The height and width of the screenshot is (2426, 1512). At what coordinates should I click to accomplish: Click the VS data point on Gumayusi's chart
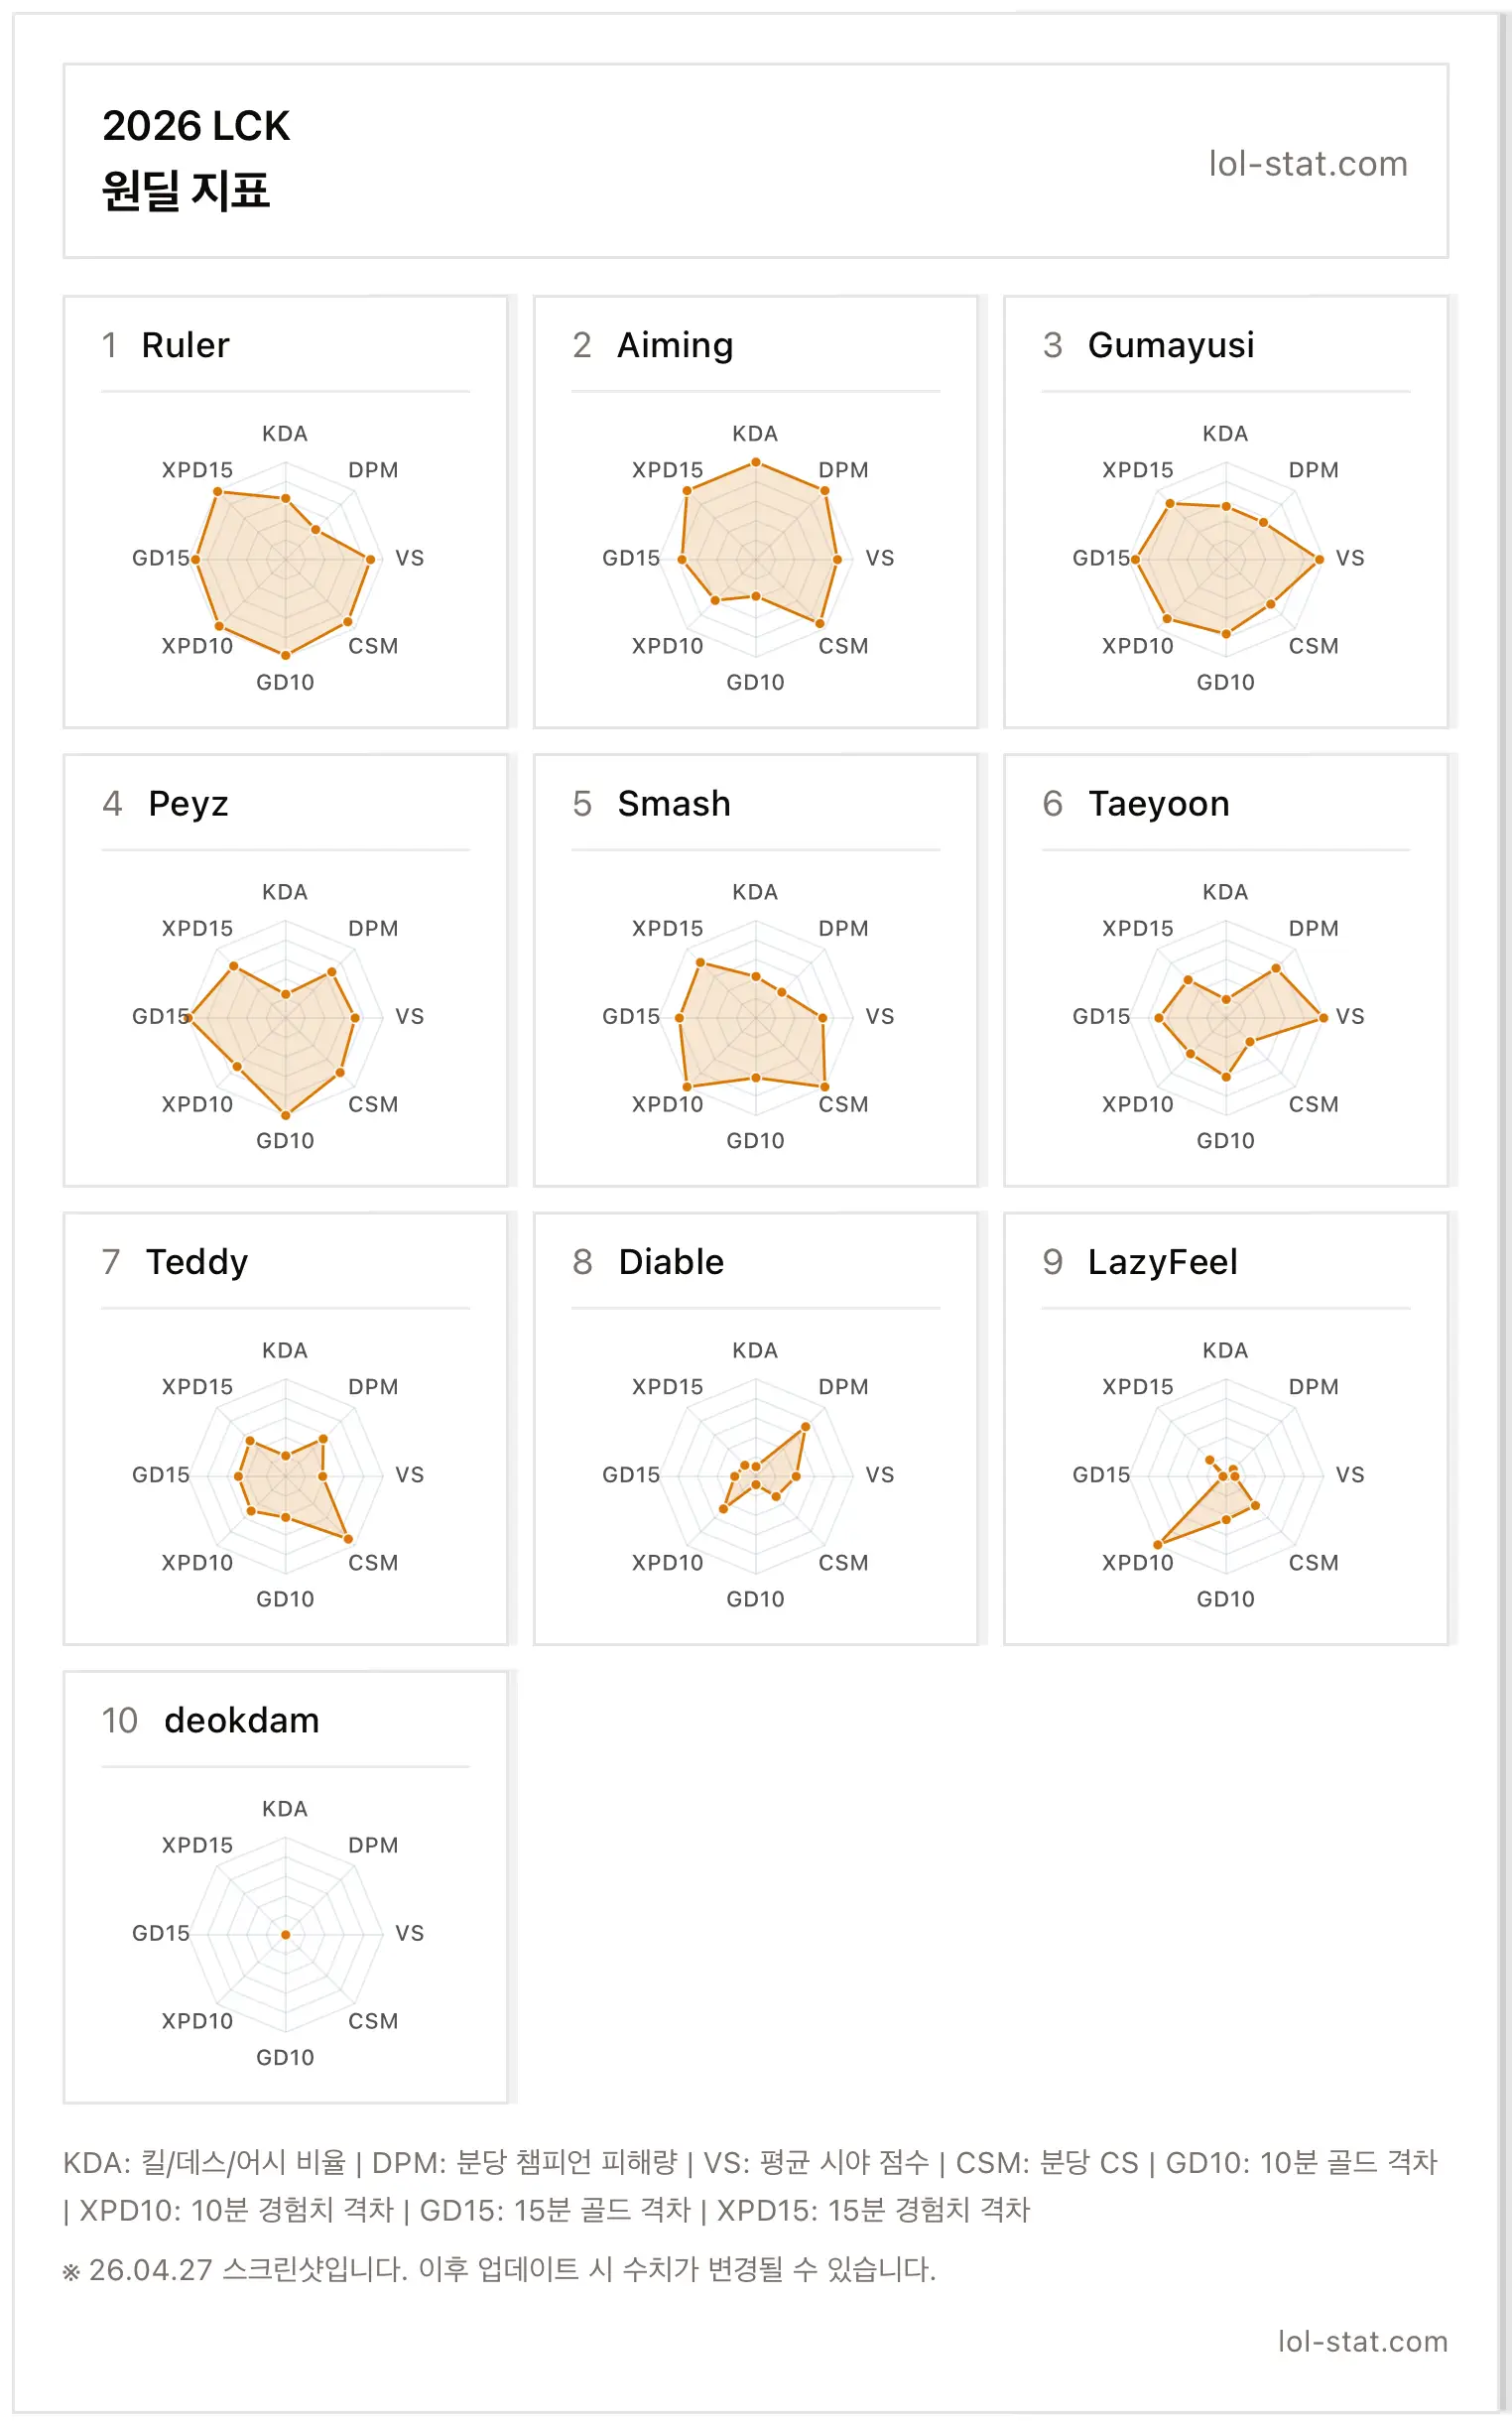click(1319, 559)
